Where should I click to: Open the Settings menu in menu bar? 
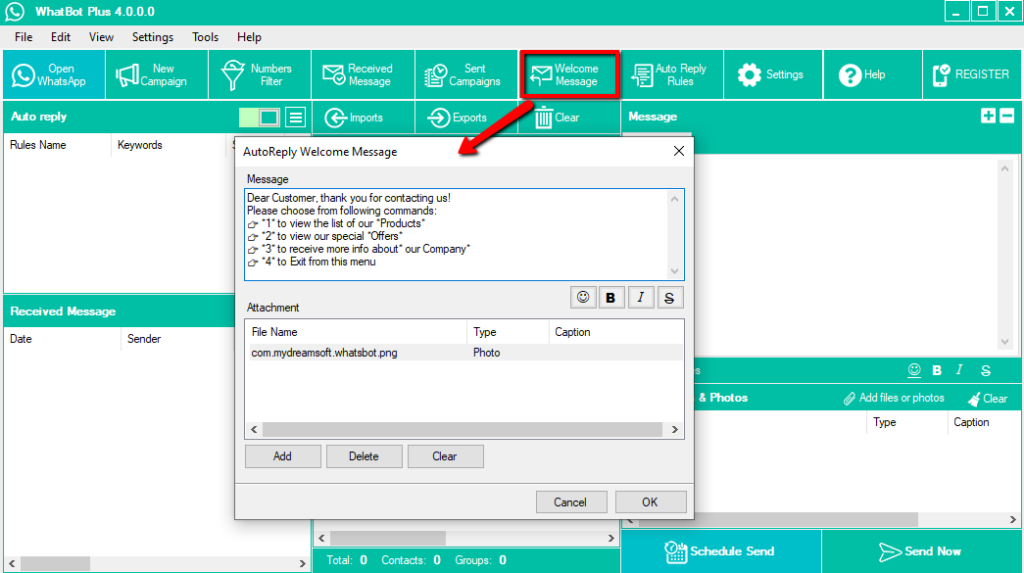(x=152, y=37)
